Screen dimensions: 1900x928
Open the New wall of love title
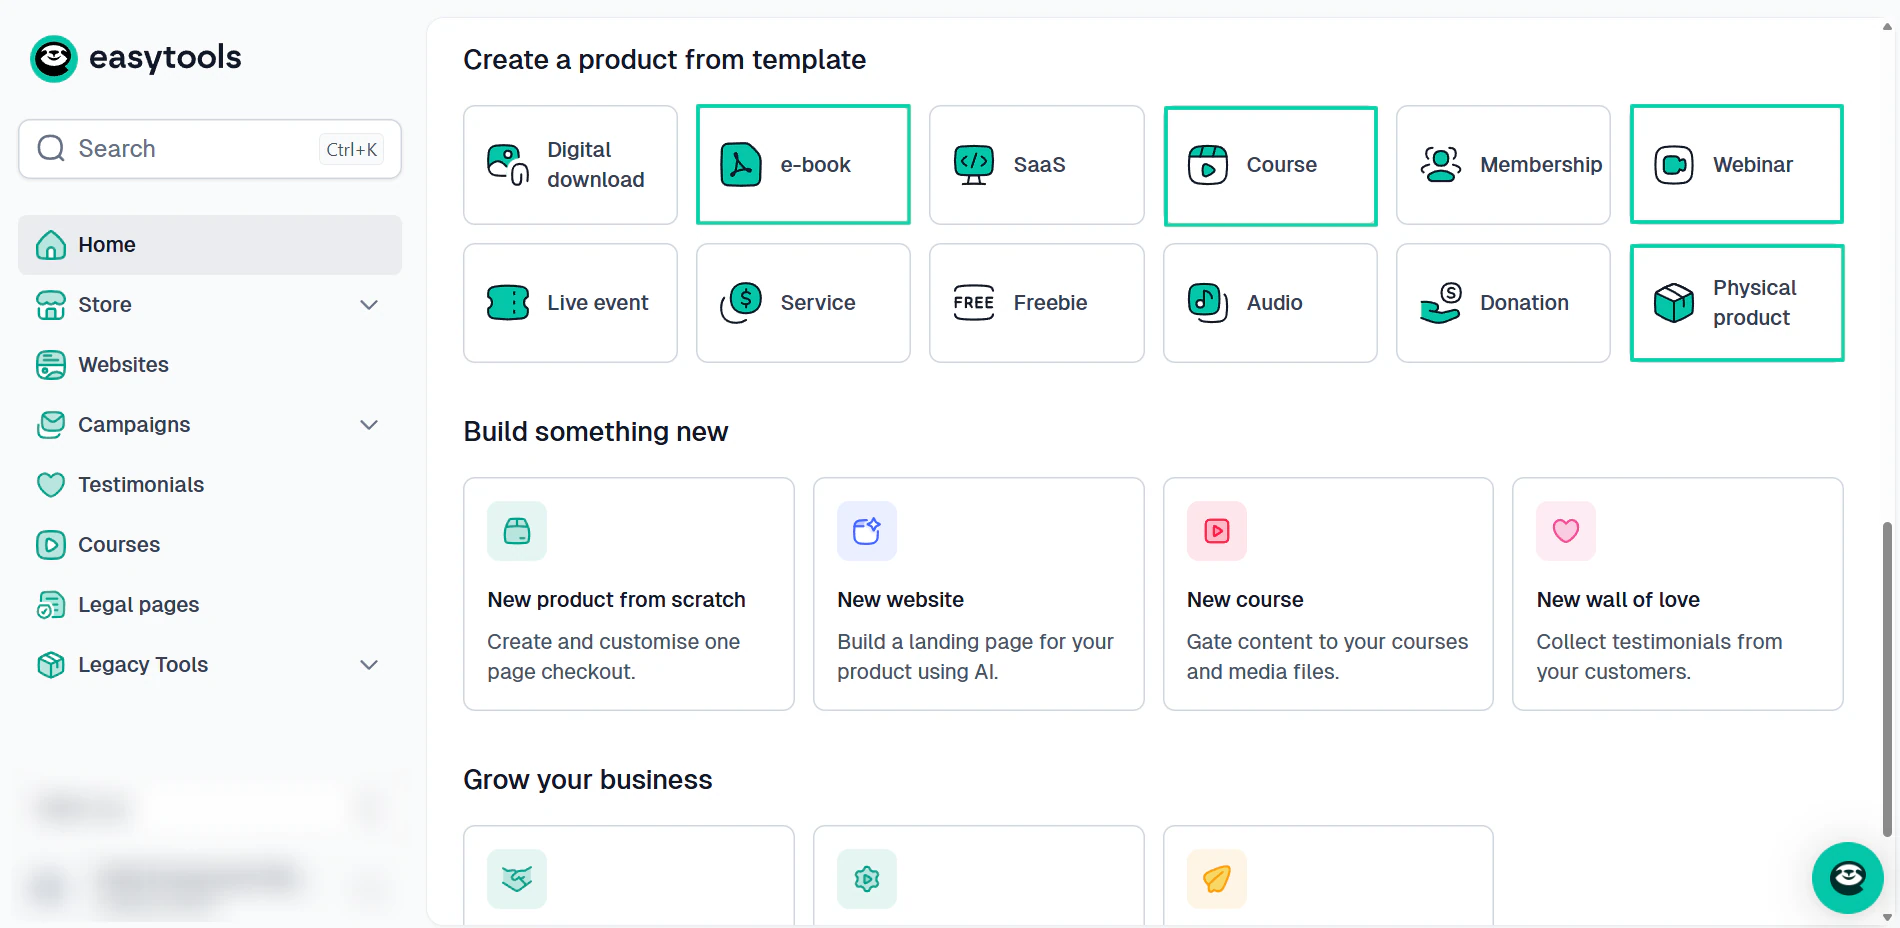[1618, 600]
